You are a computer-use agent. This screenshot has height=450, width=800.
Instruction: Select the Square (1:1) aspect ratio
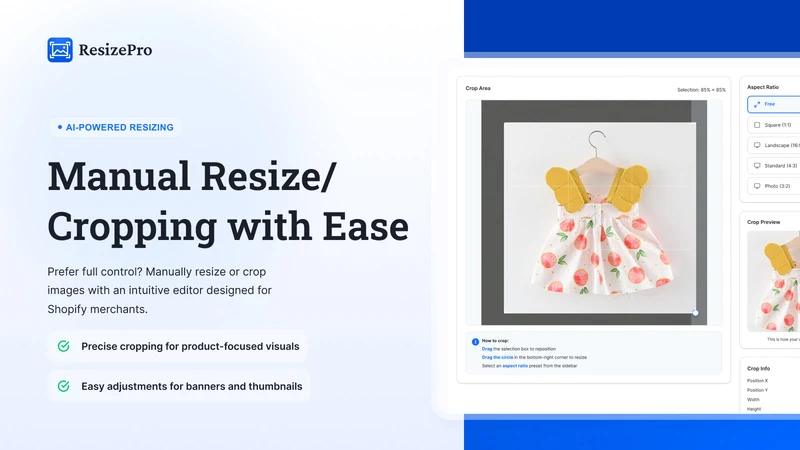pyautogui.click(x=773, y=125)
